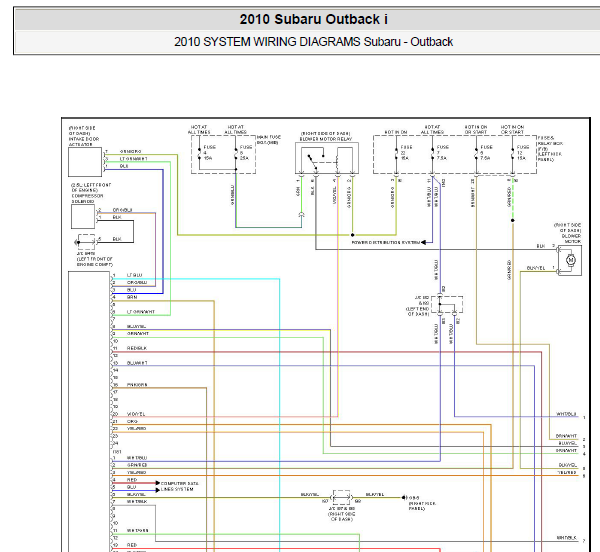Click the GRN/BLU wire label below Fuse 6

tap(232, 195)
